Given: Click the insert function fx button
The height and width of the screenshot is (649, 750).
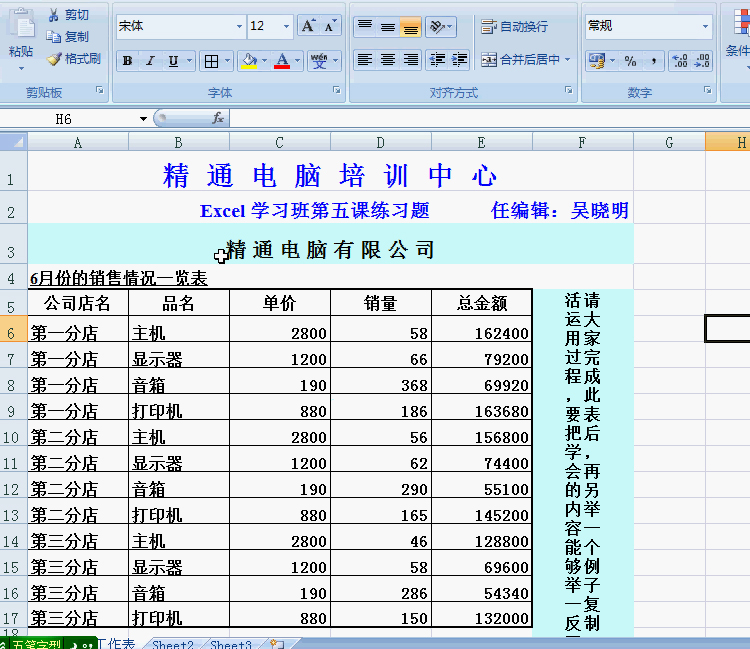Looking at the screenshot, I should point(218,118).
